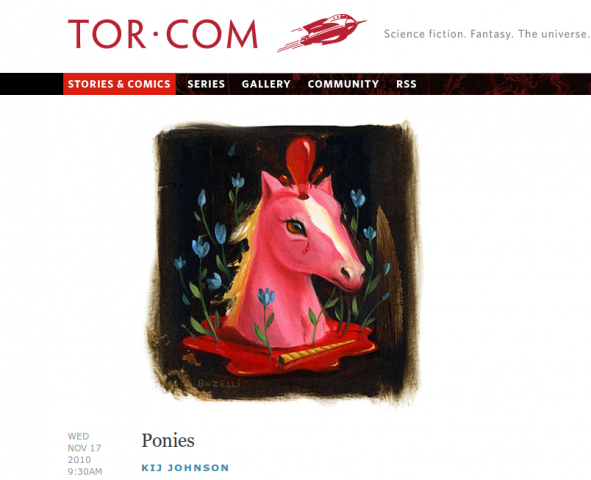Screen dimensions: 591x480
Task: Click the severed golden horn in artwork
Action: 317,352
